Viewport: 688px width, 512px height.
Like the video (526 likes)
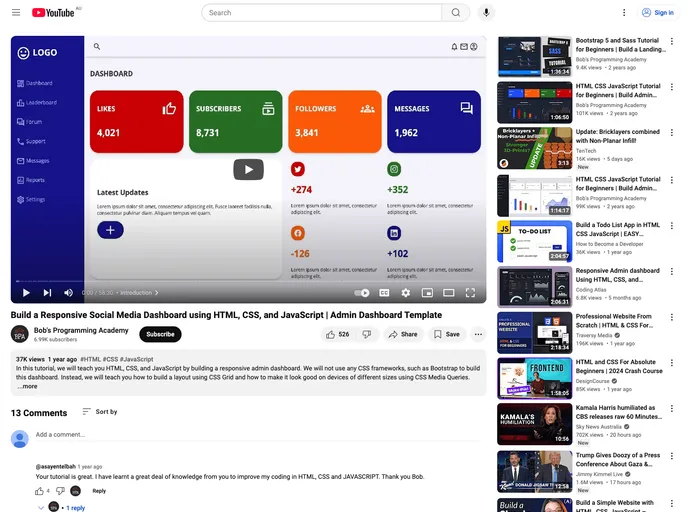[x=337, y=334]
